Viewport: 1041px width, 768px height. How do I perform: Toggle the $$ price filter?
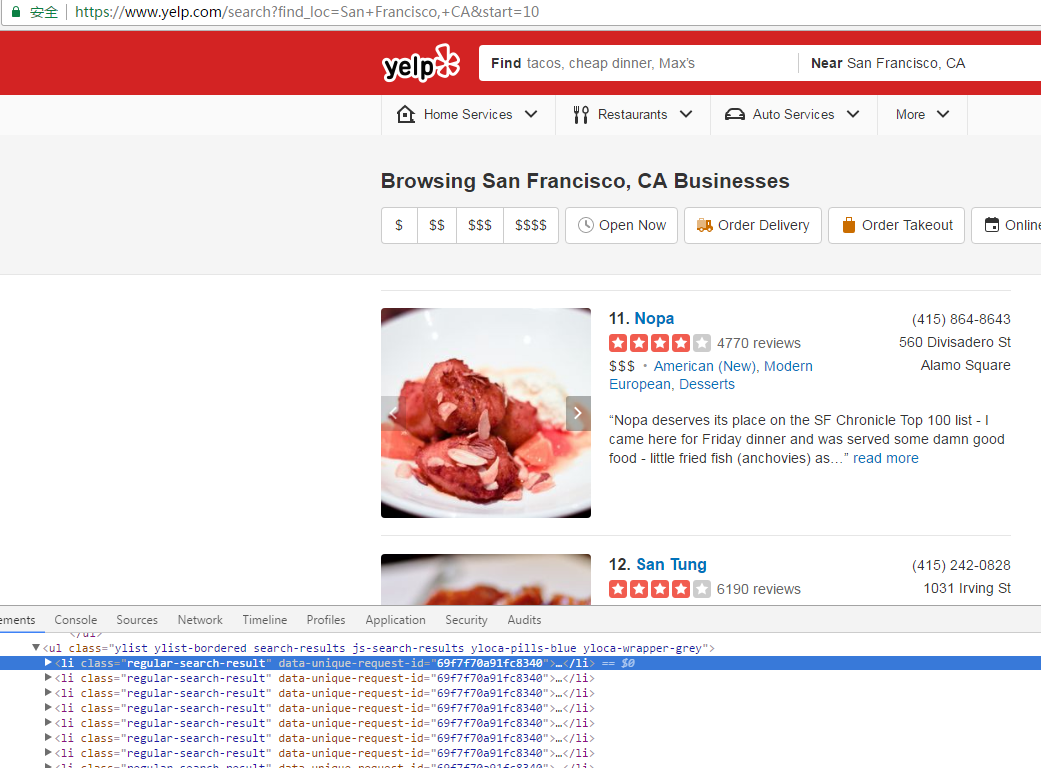point(437,225)
